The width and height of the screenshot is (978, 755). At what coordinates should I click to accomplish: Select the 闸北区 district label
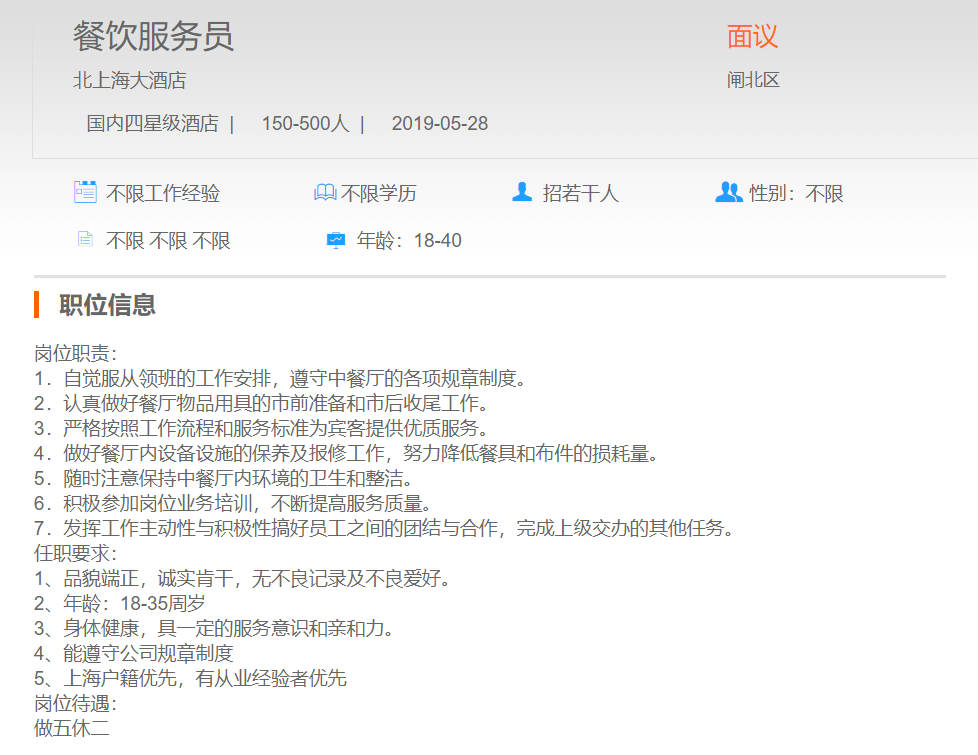click(753, 81)
